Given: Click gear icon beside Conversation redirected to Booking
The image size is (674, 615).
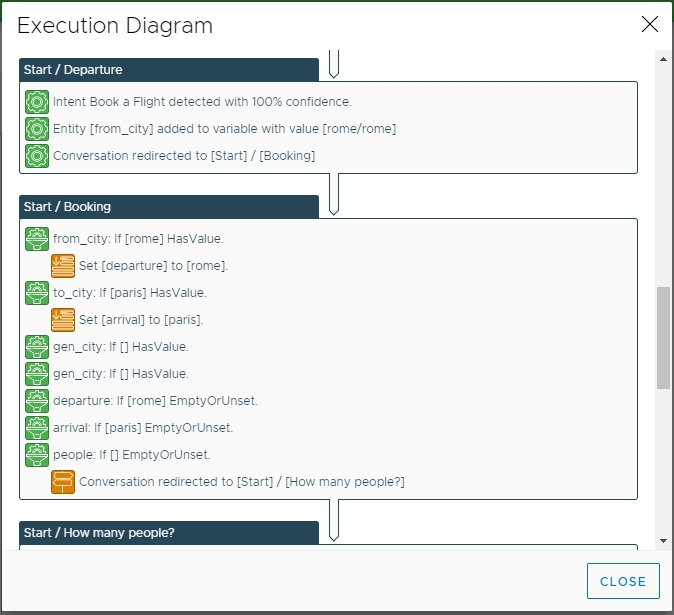Looking at the screenshot, I should coord(37,156).
